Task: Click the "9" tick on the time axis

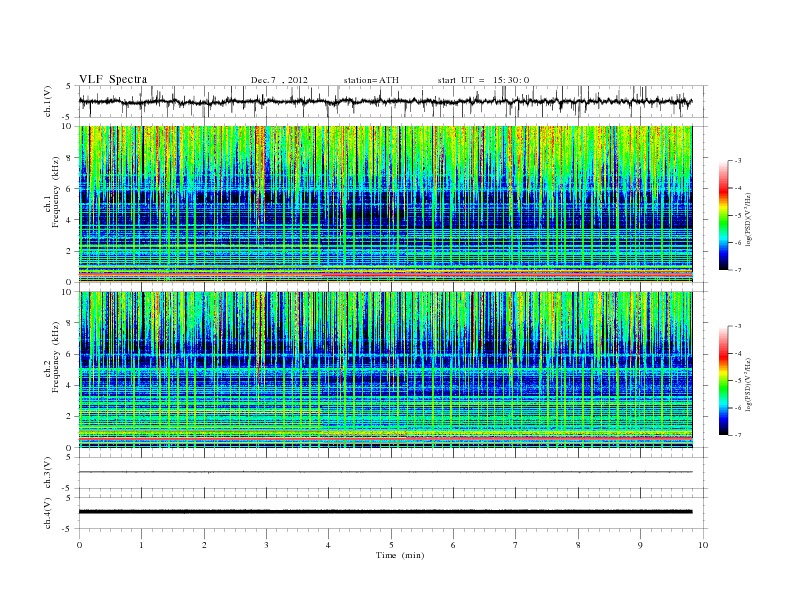Action: 640,545
